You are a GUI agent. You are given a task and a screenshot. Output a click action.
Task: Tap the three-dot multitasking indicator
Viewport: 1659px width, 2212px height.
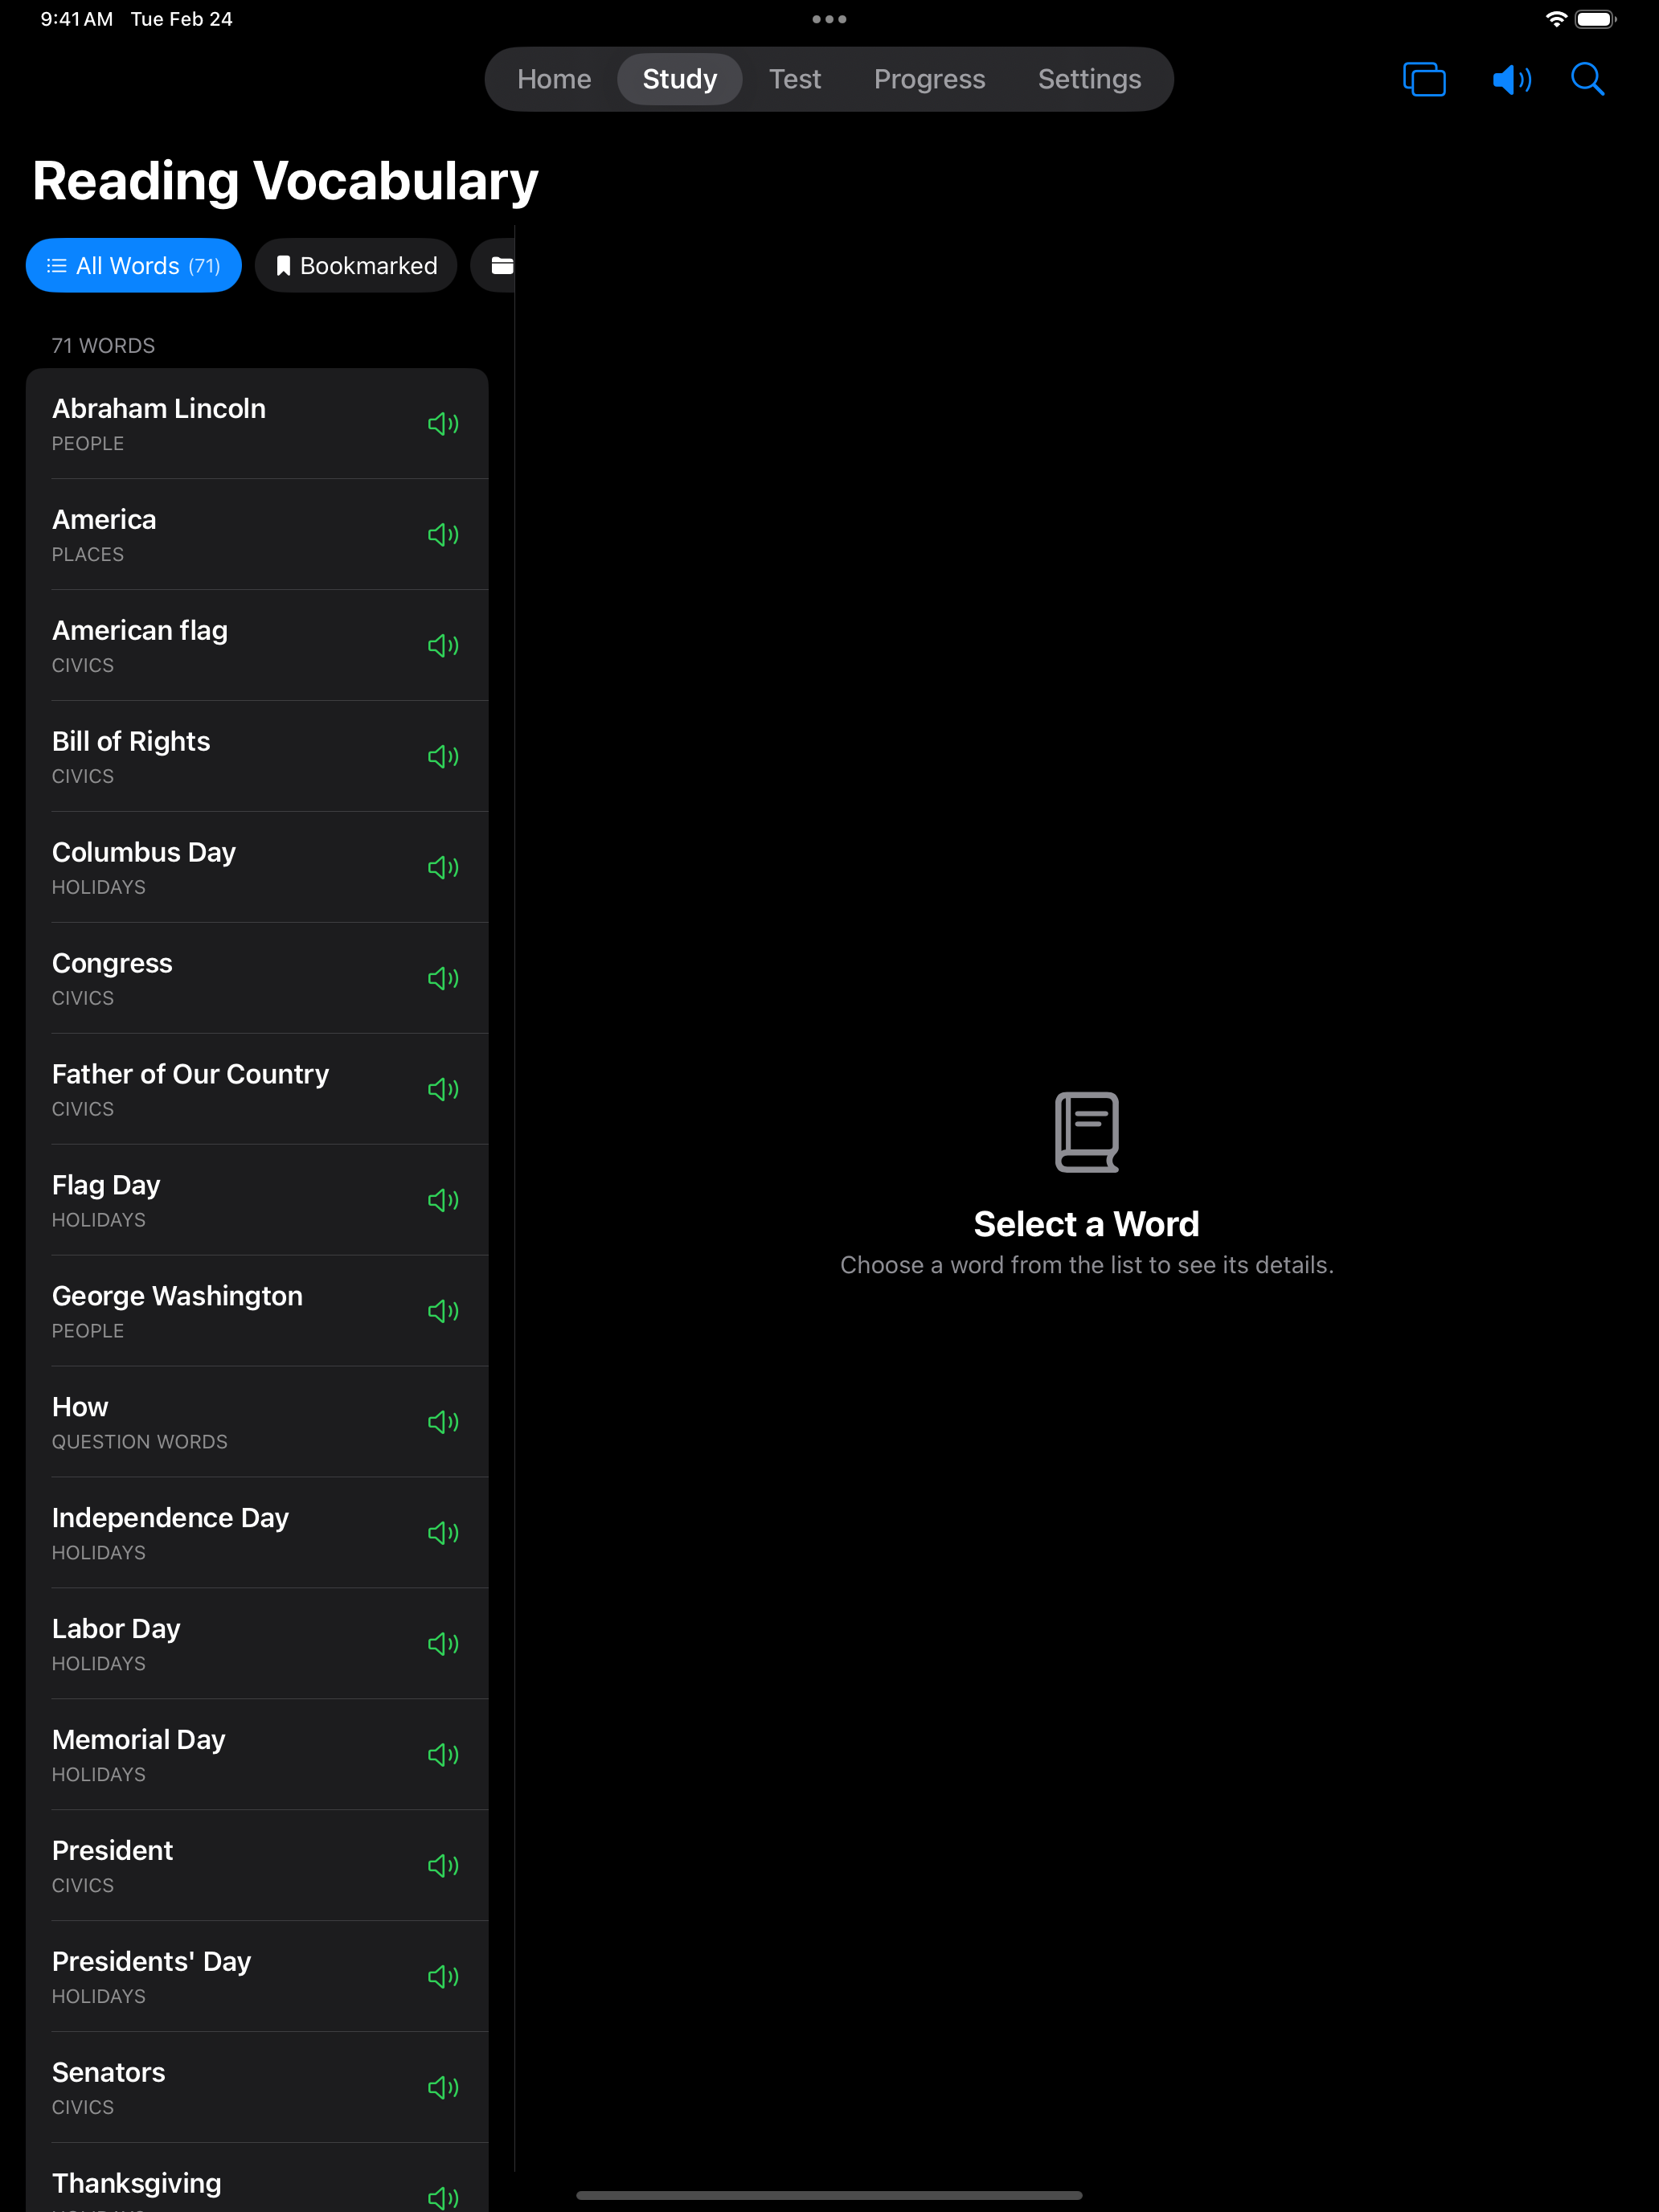pyautogui.click(x=829, y=18)
